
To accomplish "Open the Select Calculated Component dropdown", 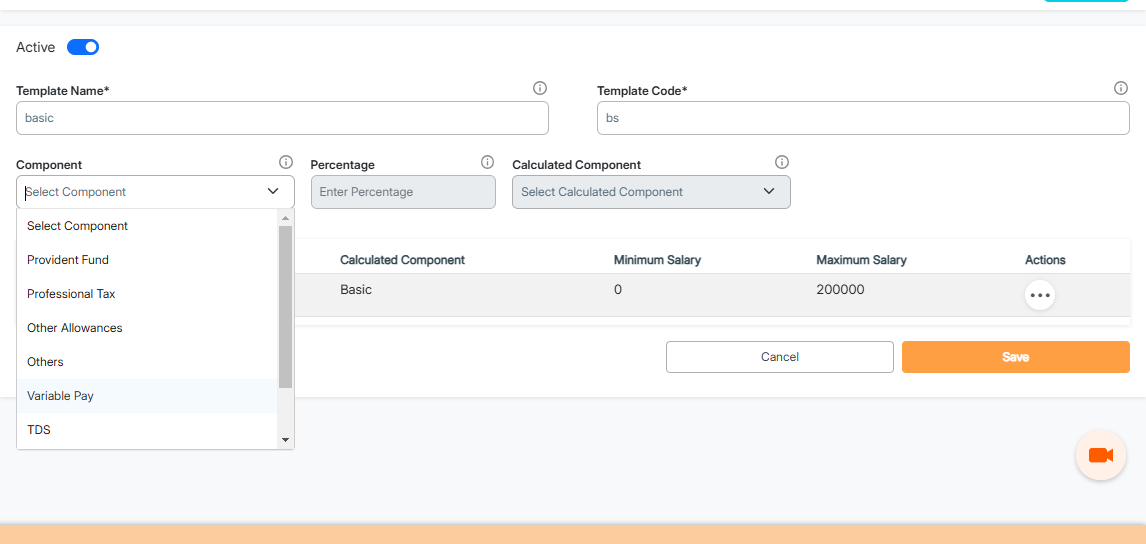I will coord(651,192).
